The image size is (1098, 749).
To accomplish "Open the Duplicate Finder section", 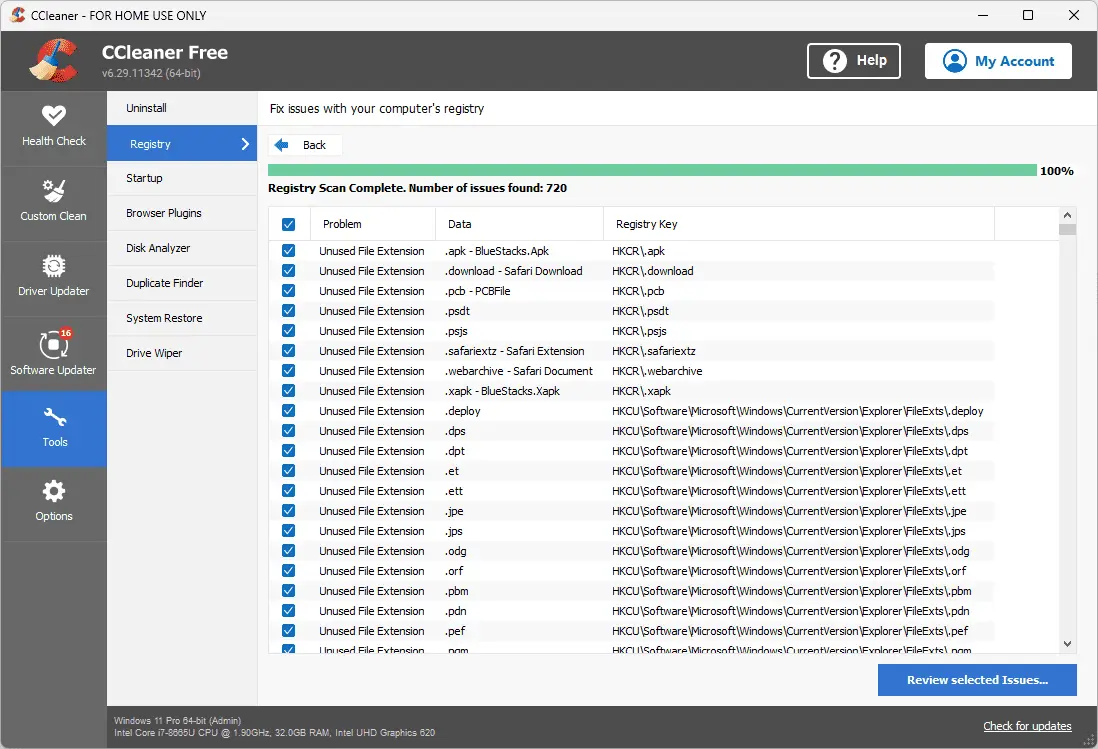I will [162, 283].
